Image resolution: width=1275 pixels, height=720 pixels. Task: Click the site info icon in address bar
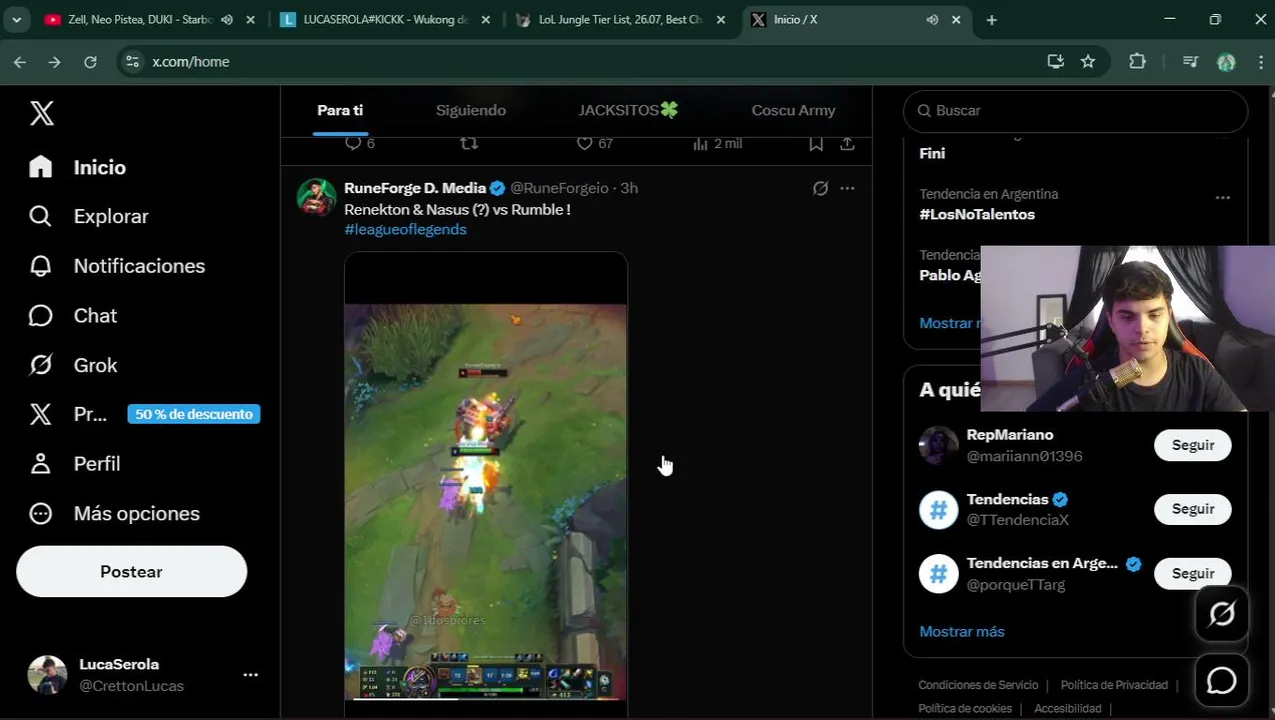pos(132,62)
